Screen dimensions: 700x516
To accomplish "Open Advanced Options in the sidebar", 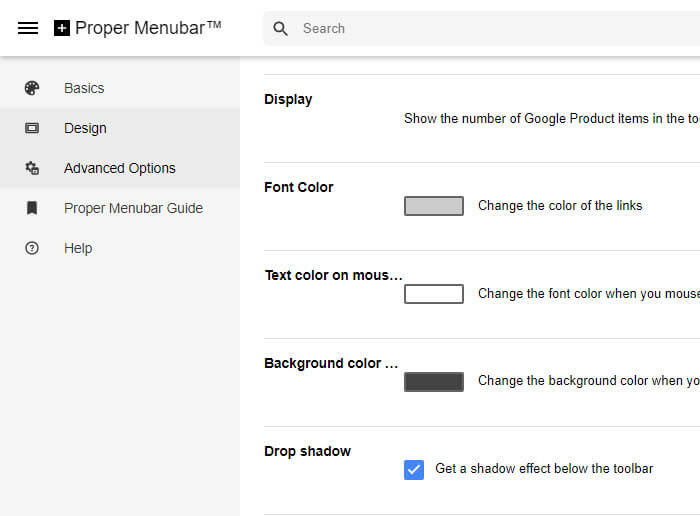I will point(120,168).
